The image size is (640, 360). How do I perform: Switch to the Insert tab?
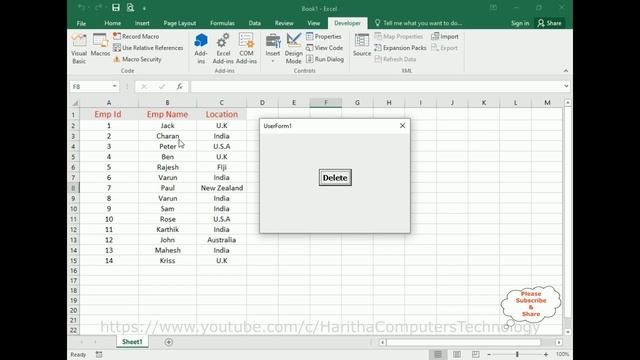pyautogui.click(x=142, y=23)
